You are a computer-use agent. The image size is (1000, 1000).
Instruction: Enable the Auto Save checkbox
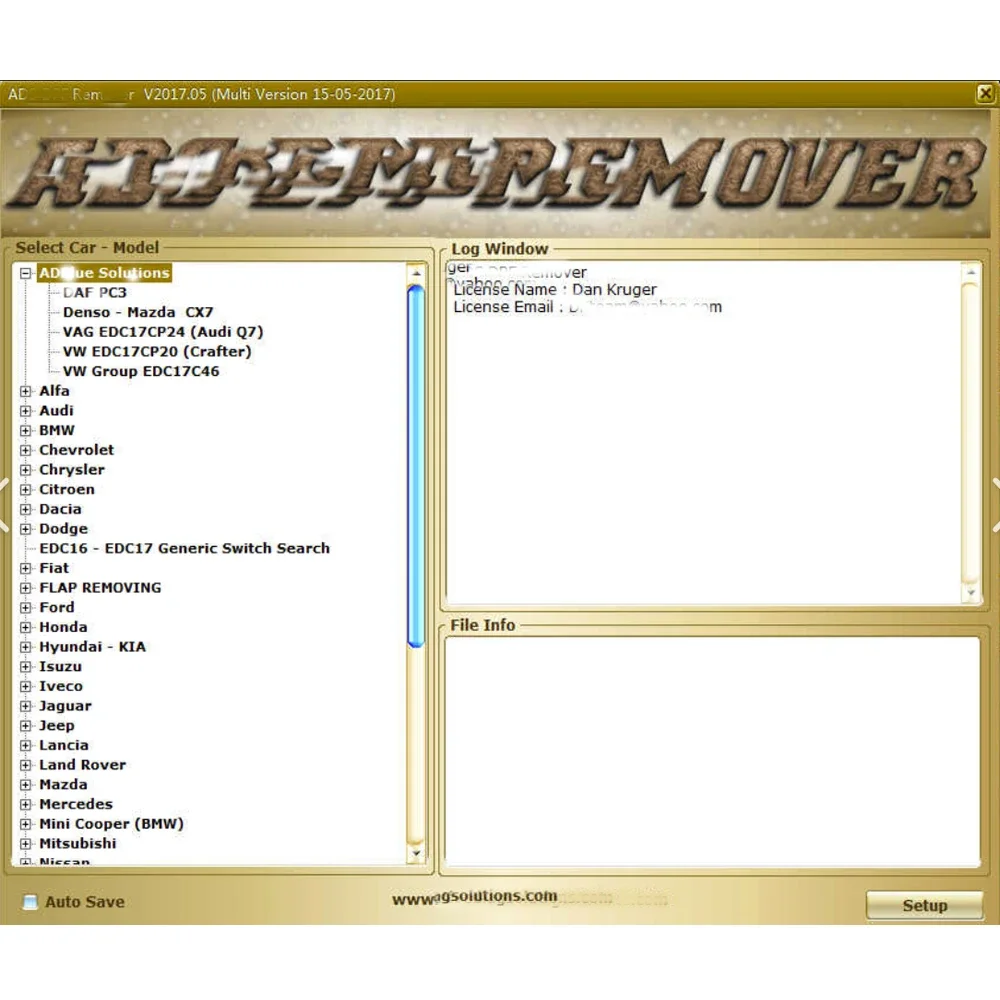point(30,902)
